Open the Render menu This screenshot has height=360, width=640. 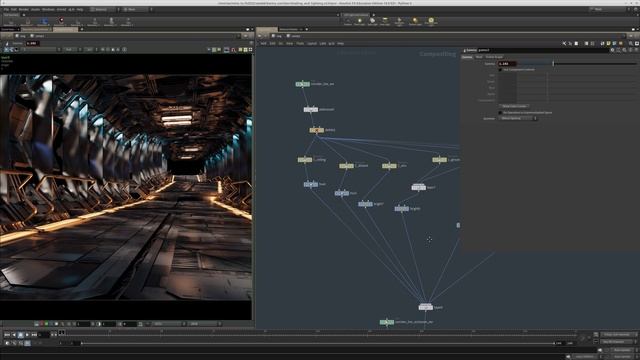tap(24, 9)
